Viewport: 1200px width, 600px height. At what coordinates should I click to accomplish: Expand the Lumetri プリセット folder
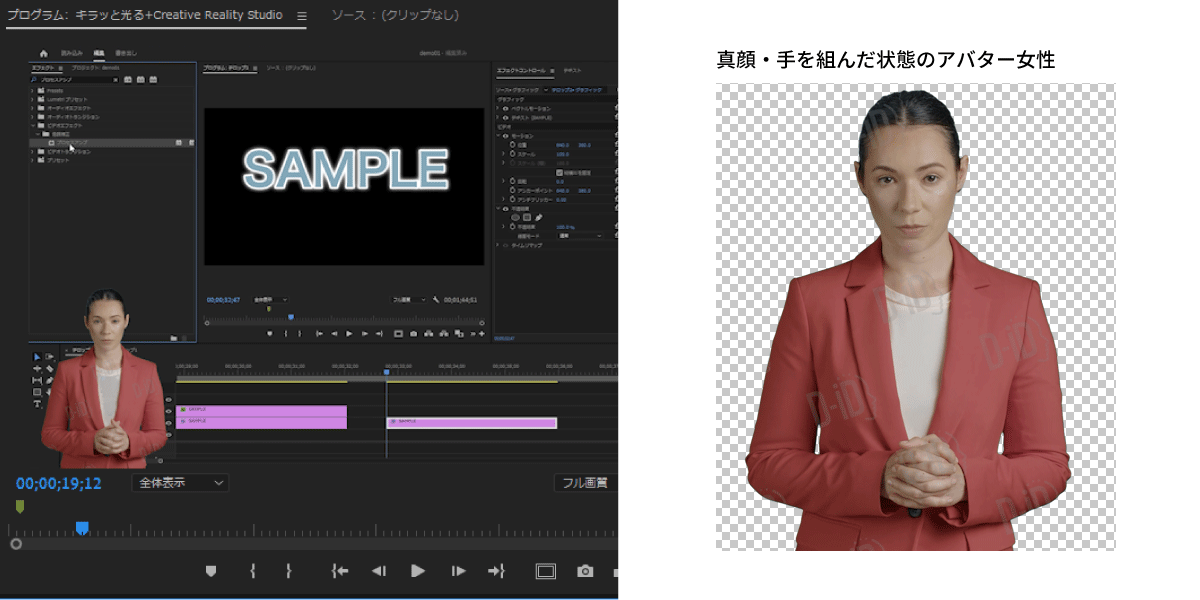tap(33, 100)
